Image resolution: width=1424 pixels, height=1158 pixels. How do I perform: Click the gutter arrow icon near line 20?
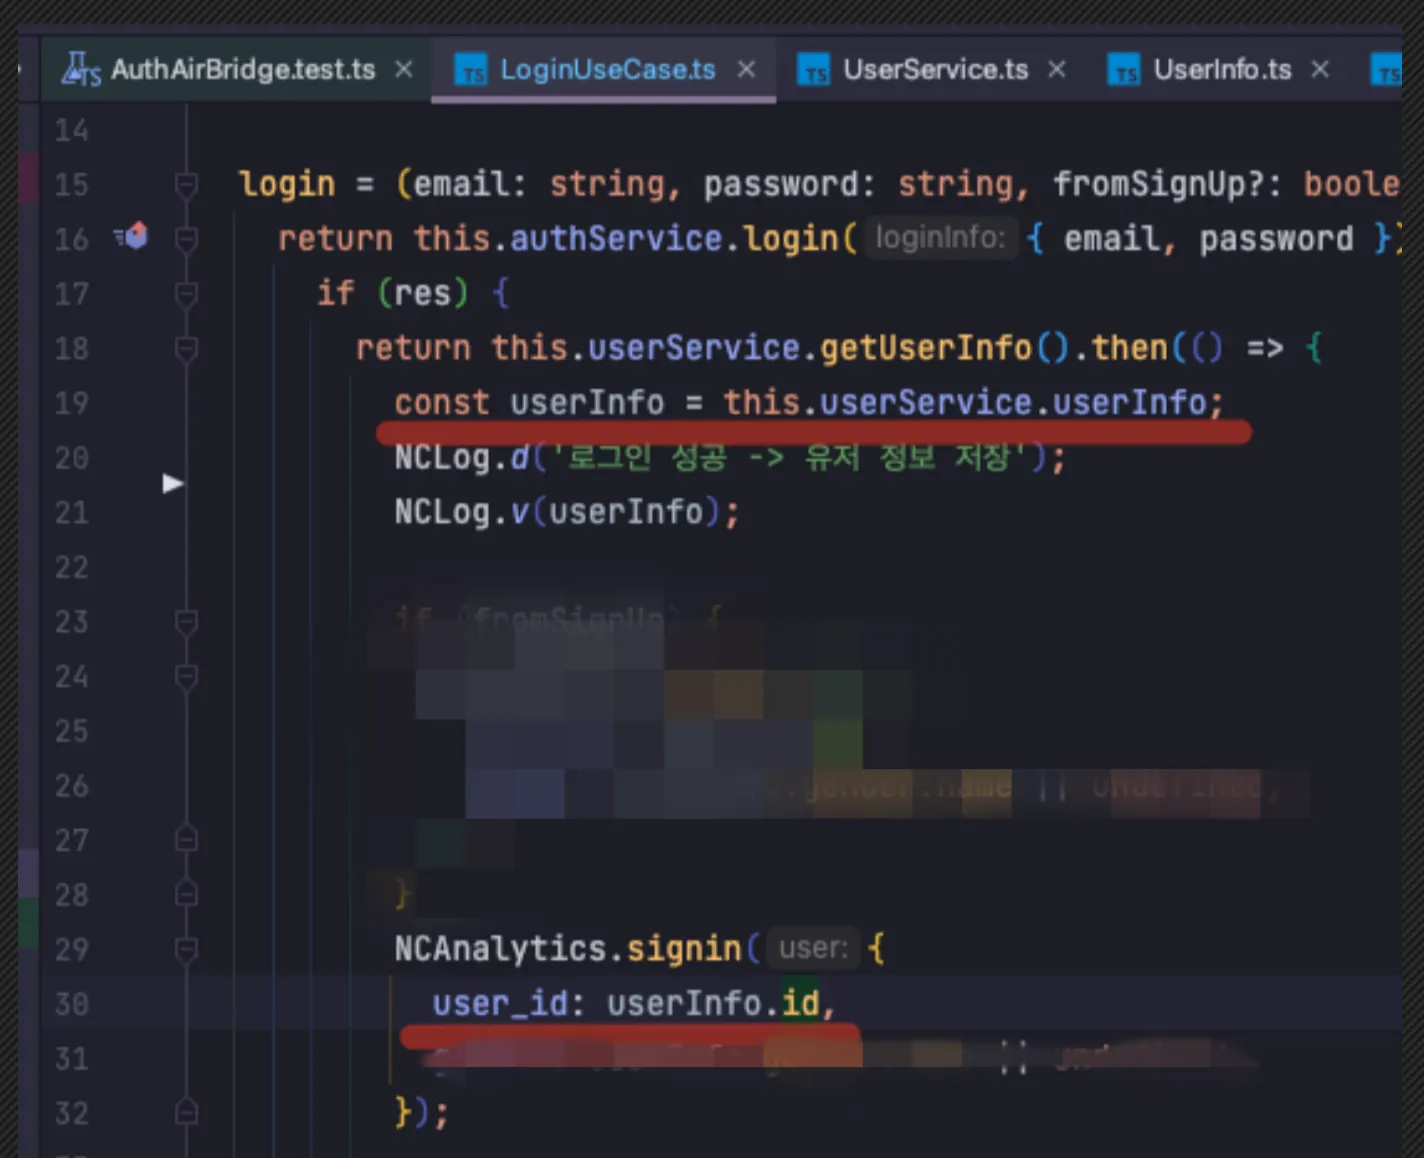point(173,484)
